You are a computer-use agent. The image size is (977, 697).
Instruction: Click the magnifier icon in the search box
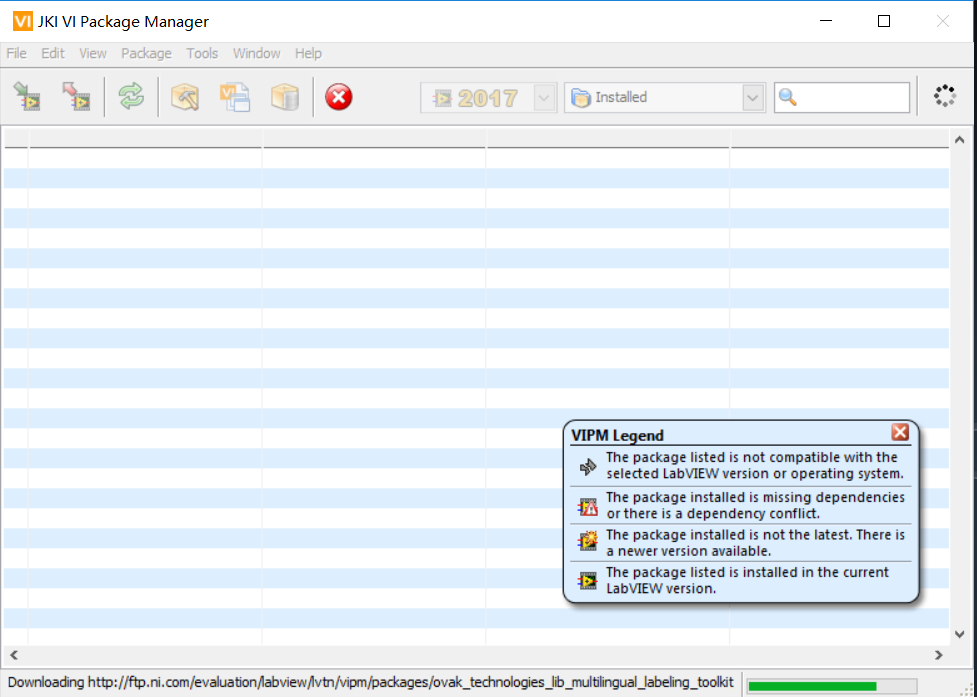788,97
